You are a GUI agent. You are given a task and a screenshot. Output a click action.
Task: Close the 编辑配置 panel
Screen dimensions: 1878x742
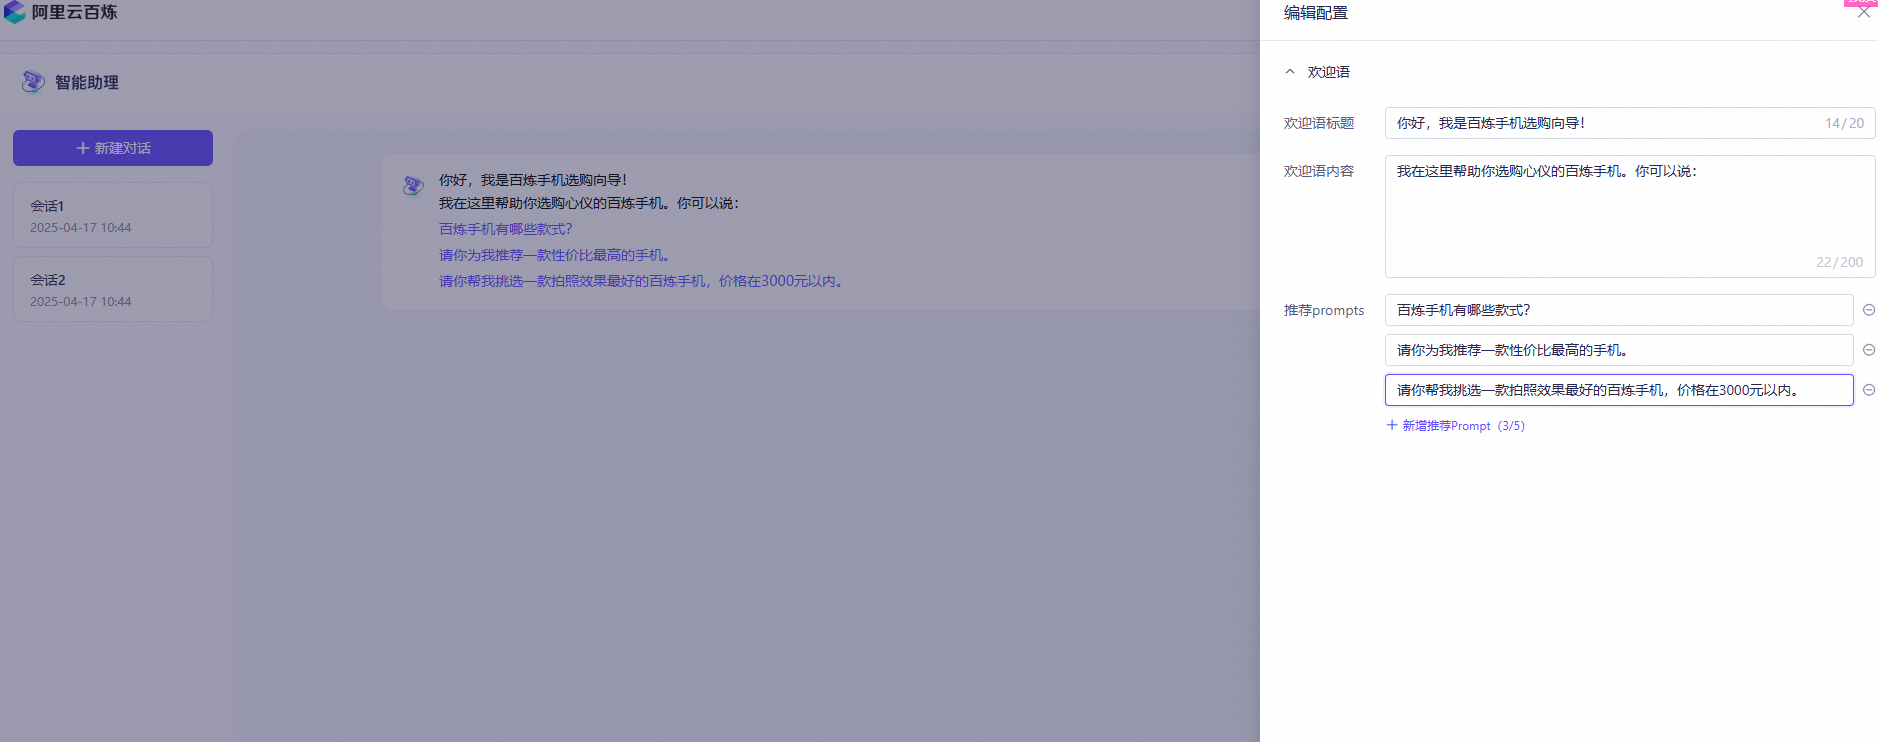coord(1864,12)
